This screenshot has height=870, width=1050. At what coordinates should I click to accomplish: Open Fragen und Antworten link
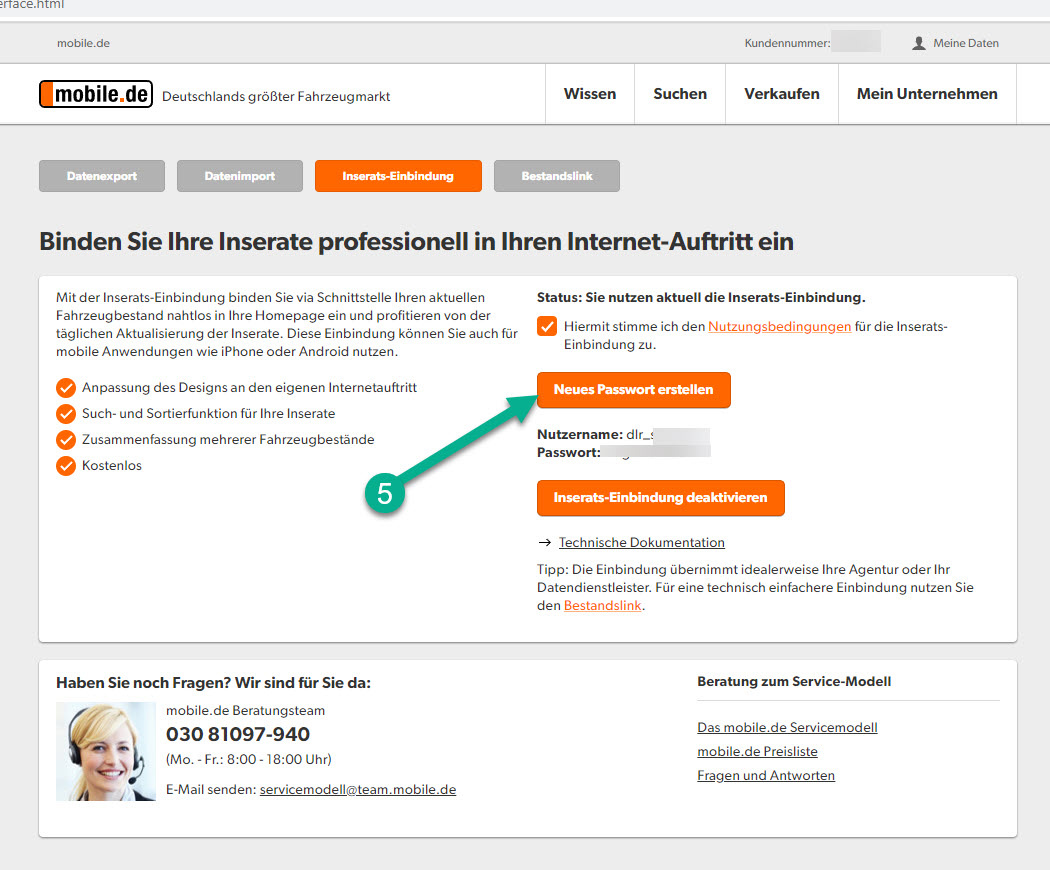(x=766, y=776)
